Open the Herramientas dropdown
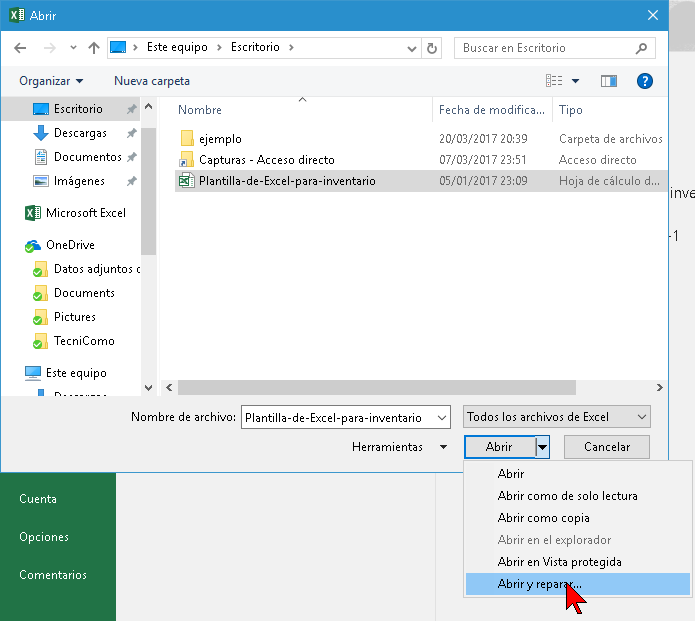The height and width of the screenshot is (621, 695). coord(399,447)
